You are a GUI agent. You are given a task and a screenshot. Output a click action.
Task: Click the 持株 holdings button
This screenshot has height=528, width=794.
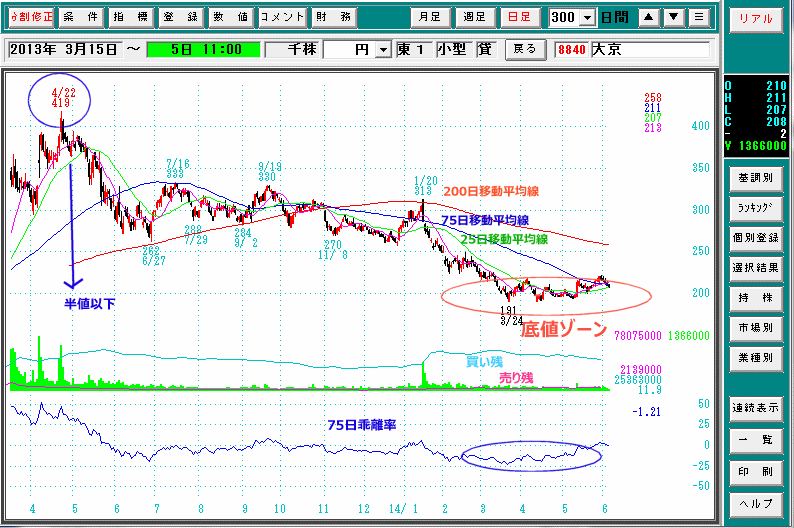(756, 298)
